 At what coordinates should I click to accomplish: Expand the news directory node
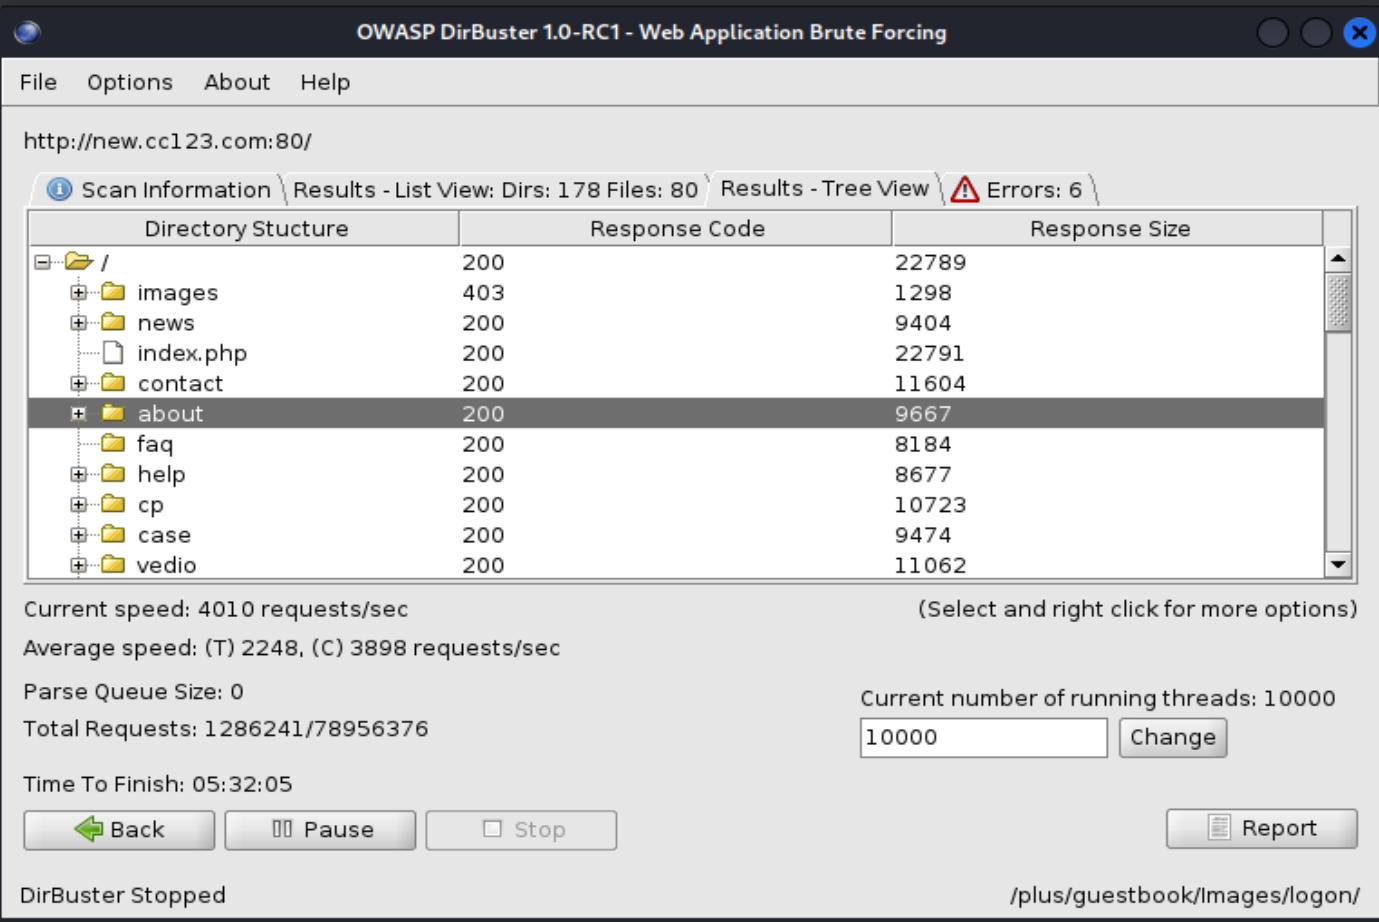[x=78, y=322]
